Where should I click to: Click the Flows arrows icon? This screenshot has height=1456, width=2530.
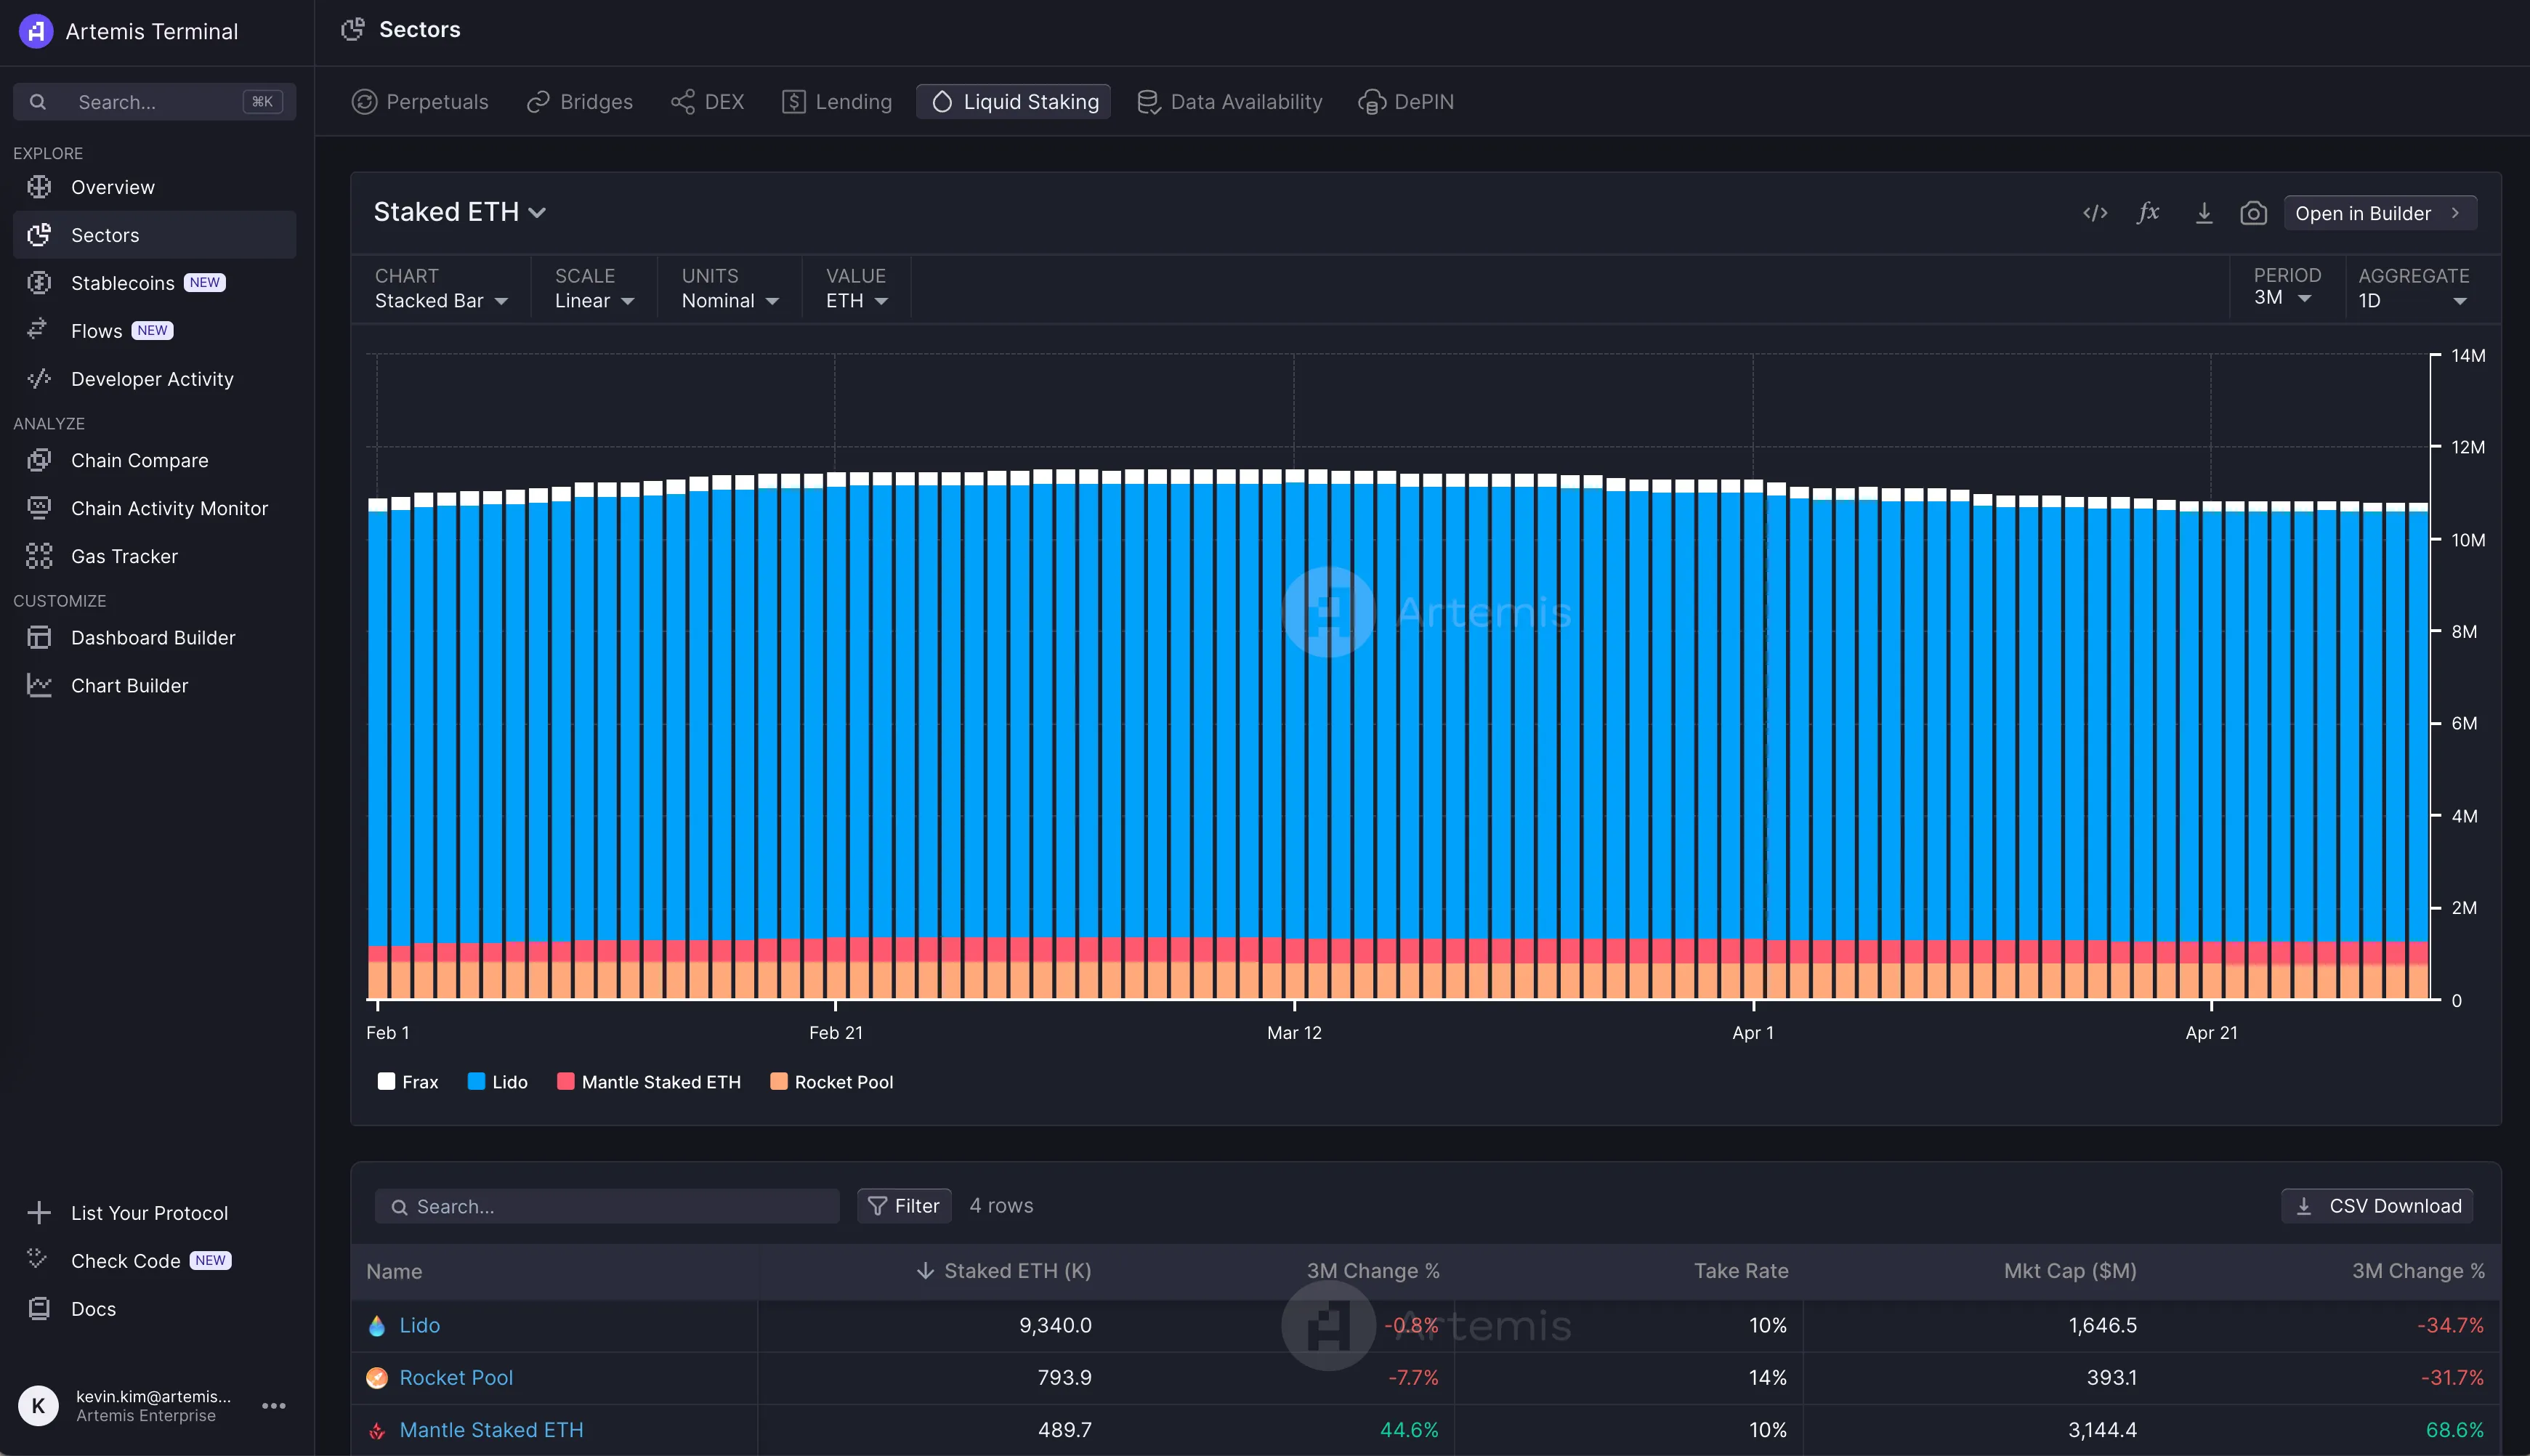tap(38, 330)
